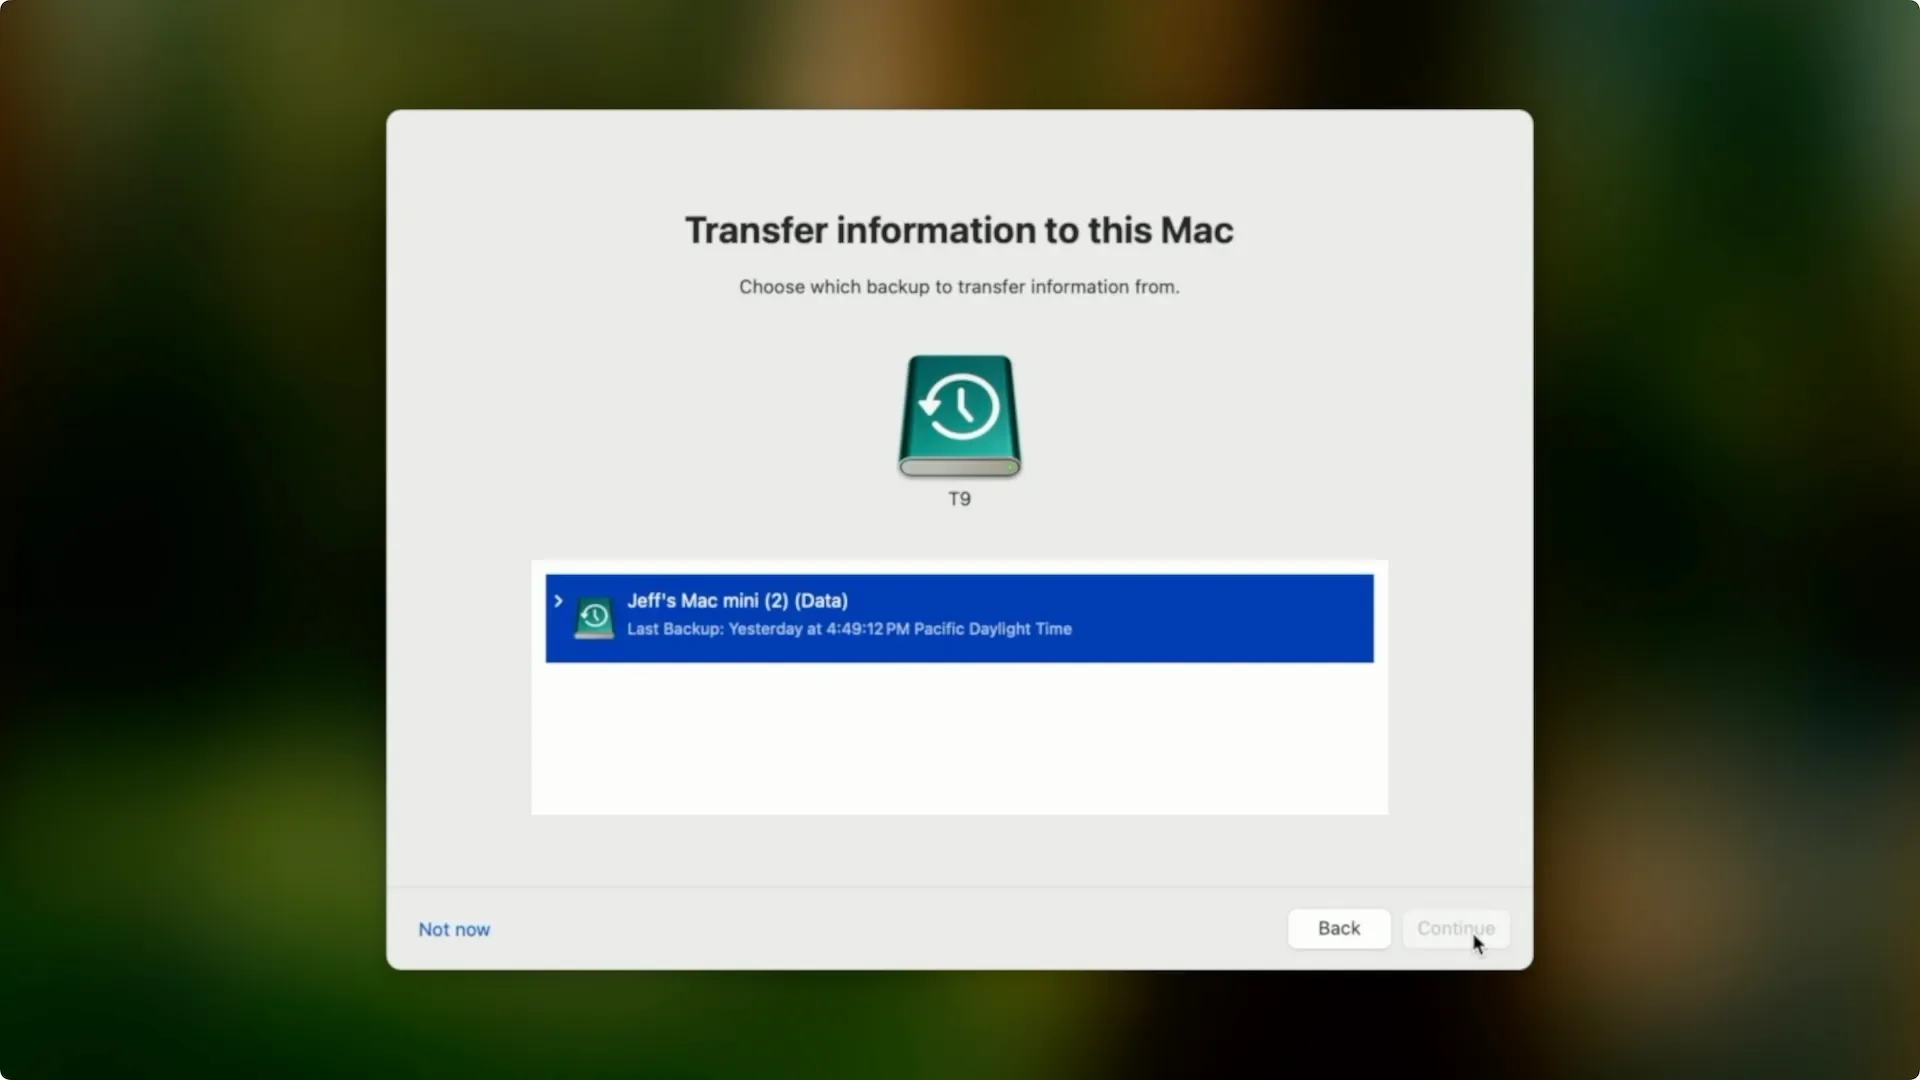Click empty white space in backup list
1920x1080 pixels.
pos(959,738)
